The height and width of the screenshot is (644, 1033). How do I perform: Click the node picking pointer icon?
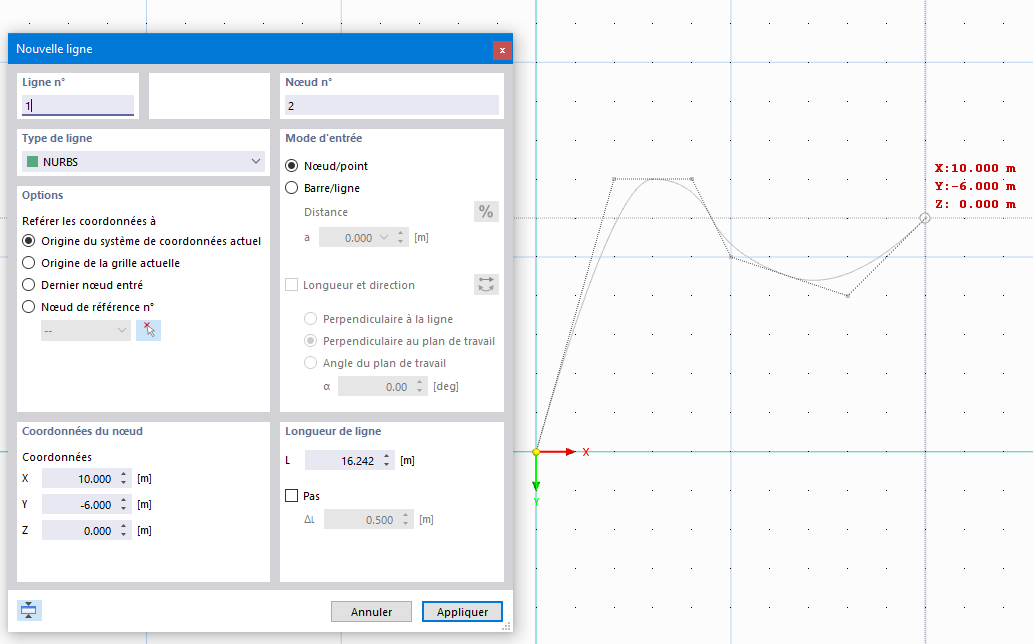(148, 329)
